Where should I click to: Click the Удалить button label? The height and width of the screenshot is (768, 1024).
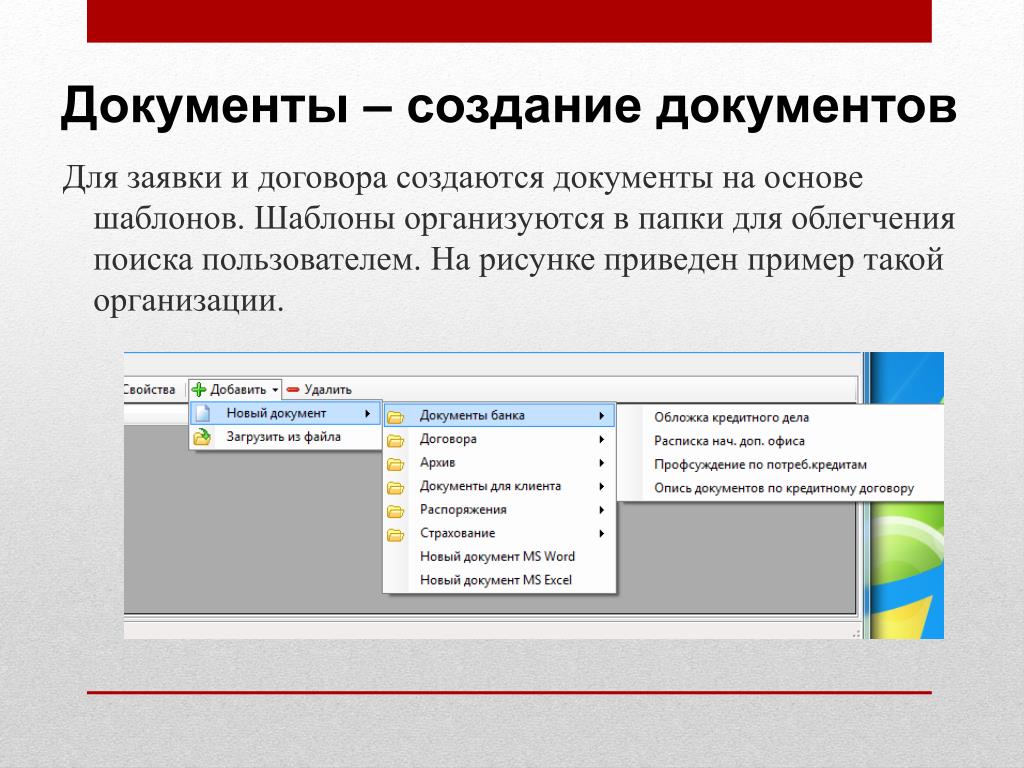[328, 390]
